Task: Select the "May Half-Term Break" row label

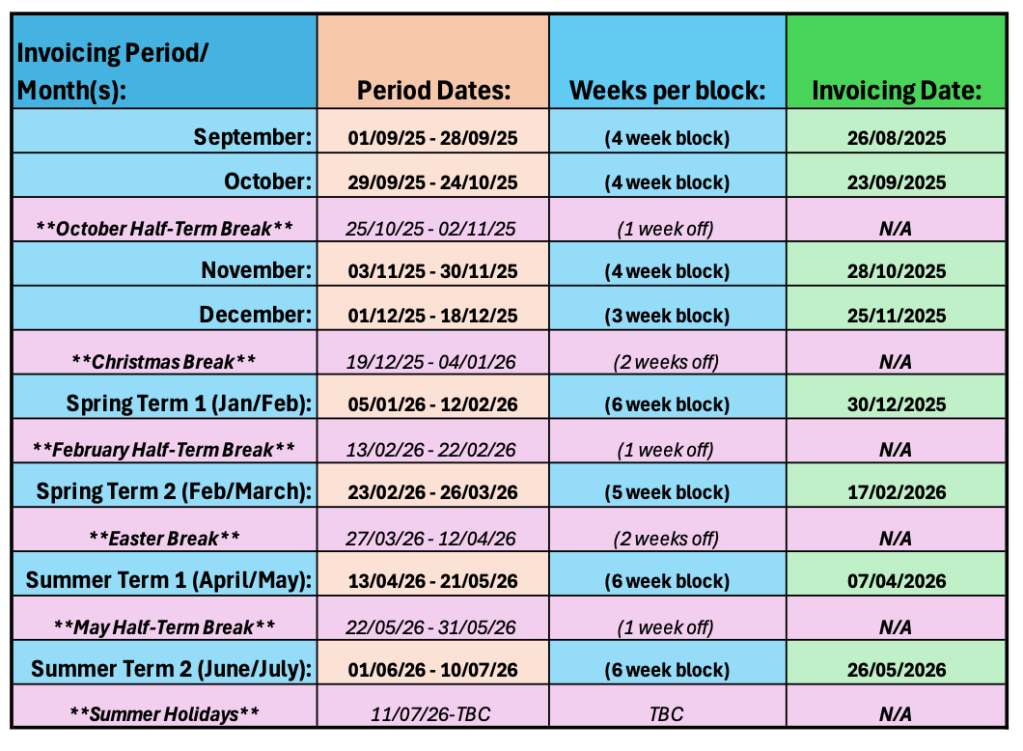Action: [x=164, y=627]
